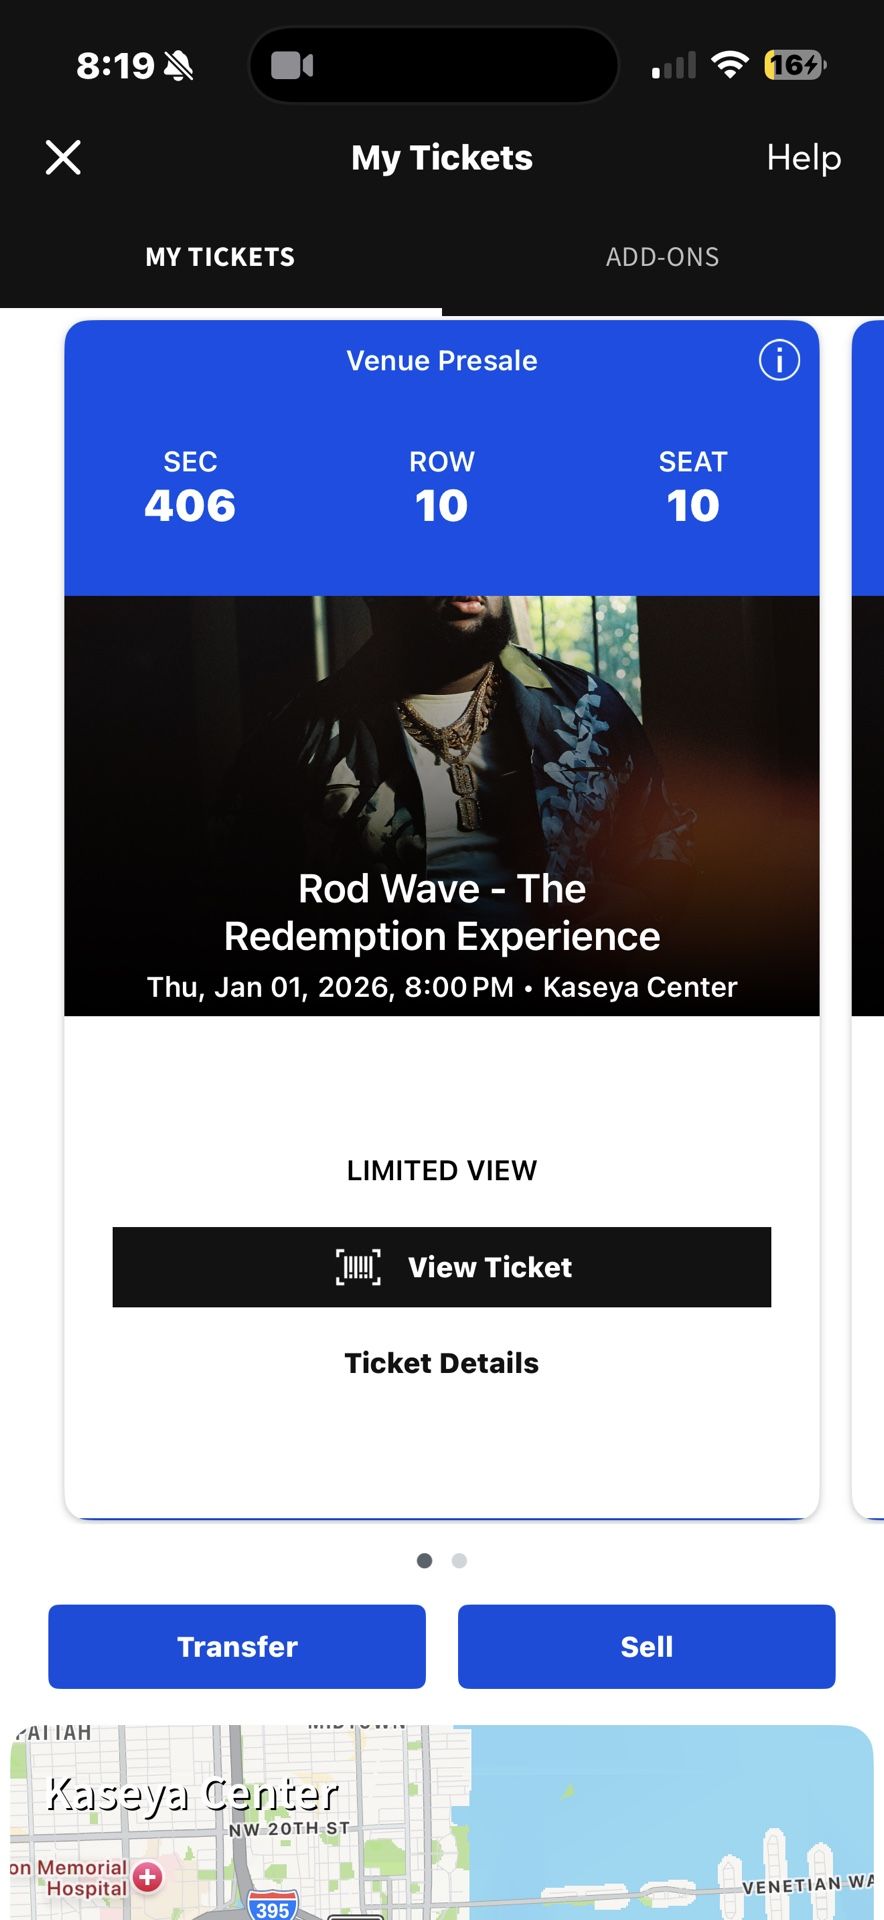Screen dimensions: 884x1920
Task: Tap Transfer to send the ticket
Action: click(x=236, y=1646)
